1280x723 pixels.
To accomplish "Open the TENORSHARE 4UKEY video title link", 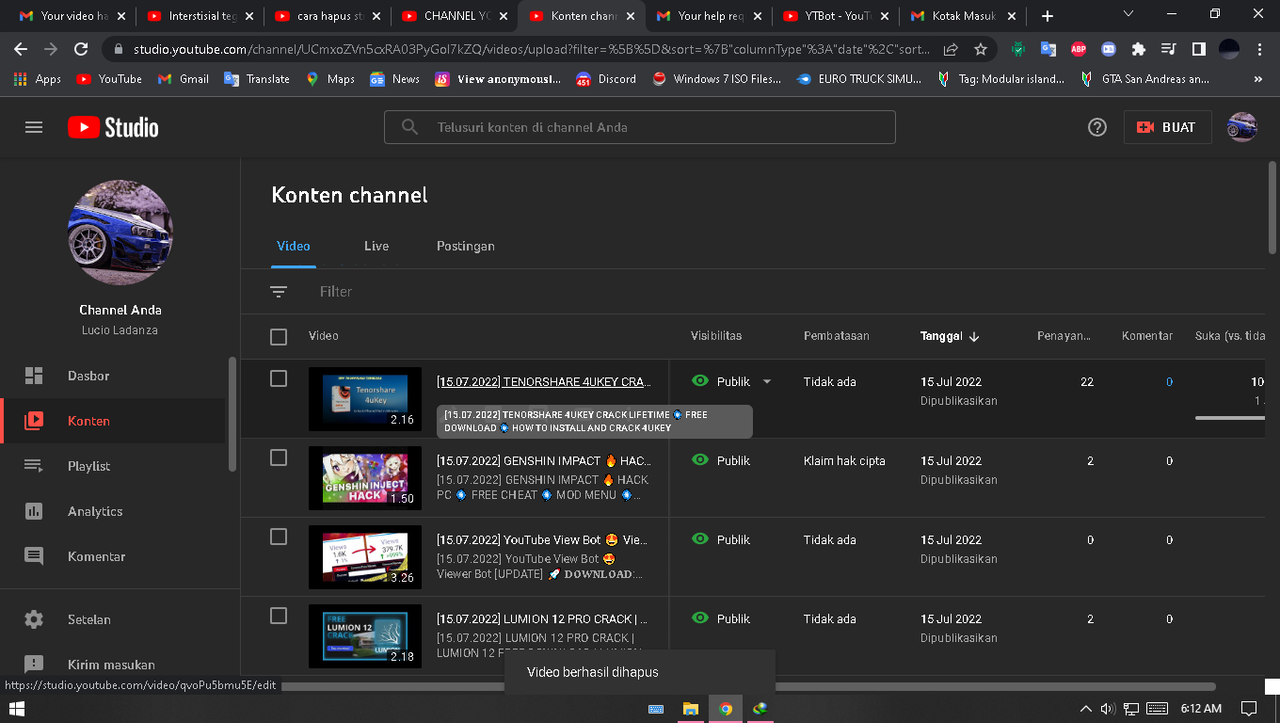I will click(x=544, y=382).
